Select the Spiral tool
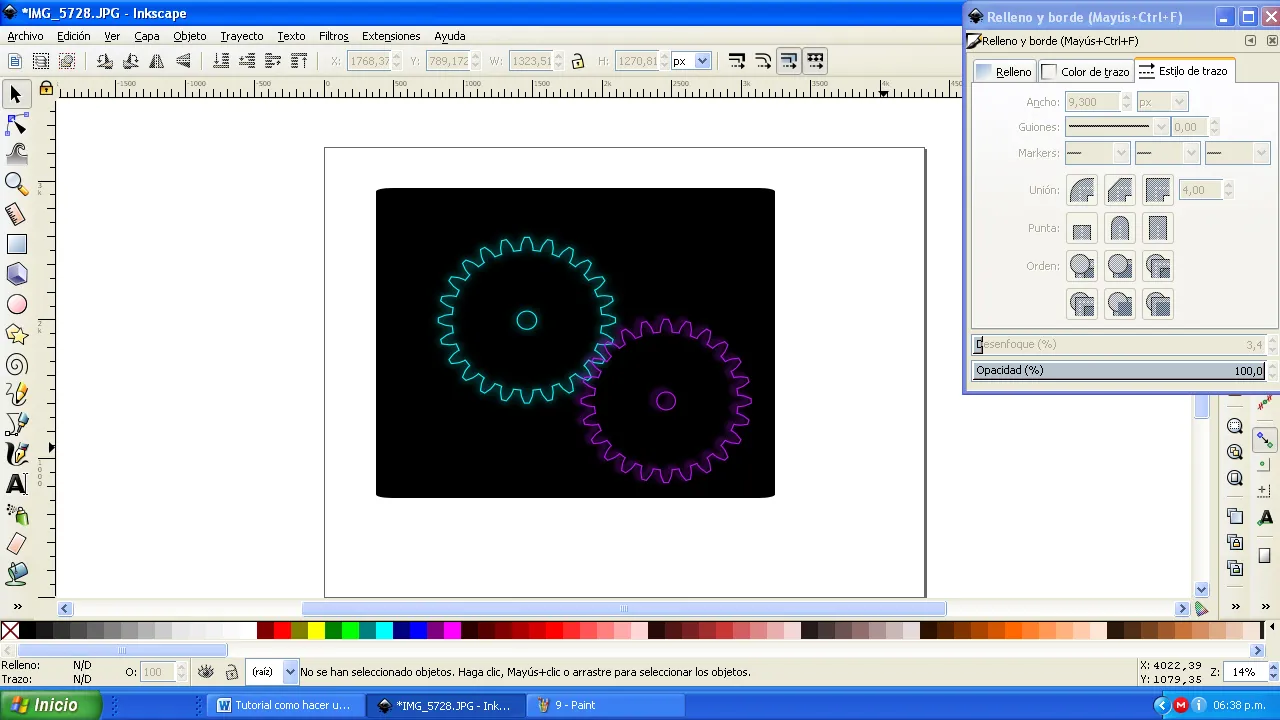The image size is (1280, 720). [16, 364]
